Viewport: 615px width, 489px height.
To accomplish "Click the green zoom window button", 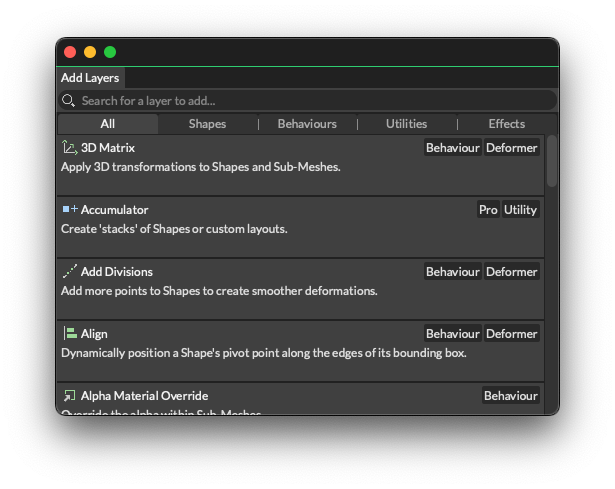I will 110,52.
